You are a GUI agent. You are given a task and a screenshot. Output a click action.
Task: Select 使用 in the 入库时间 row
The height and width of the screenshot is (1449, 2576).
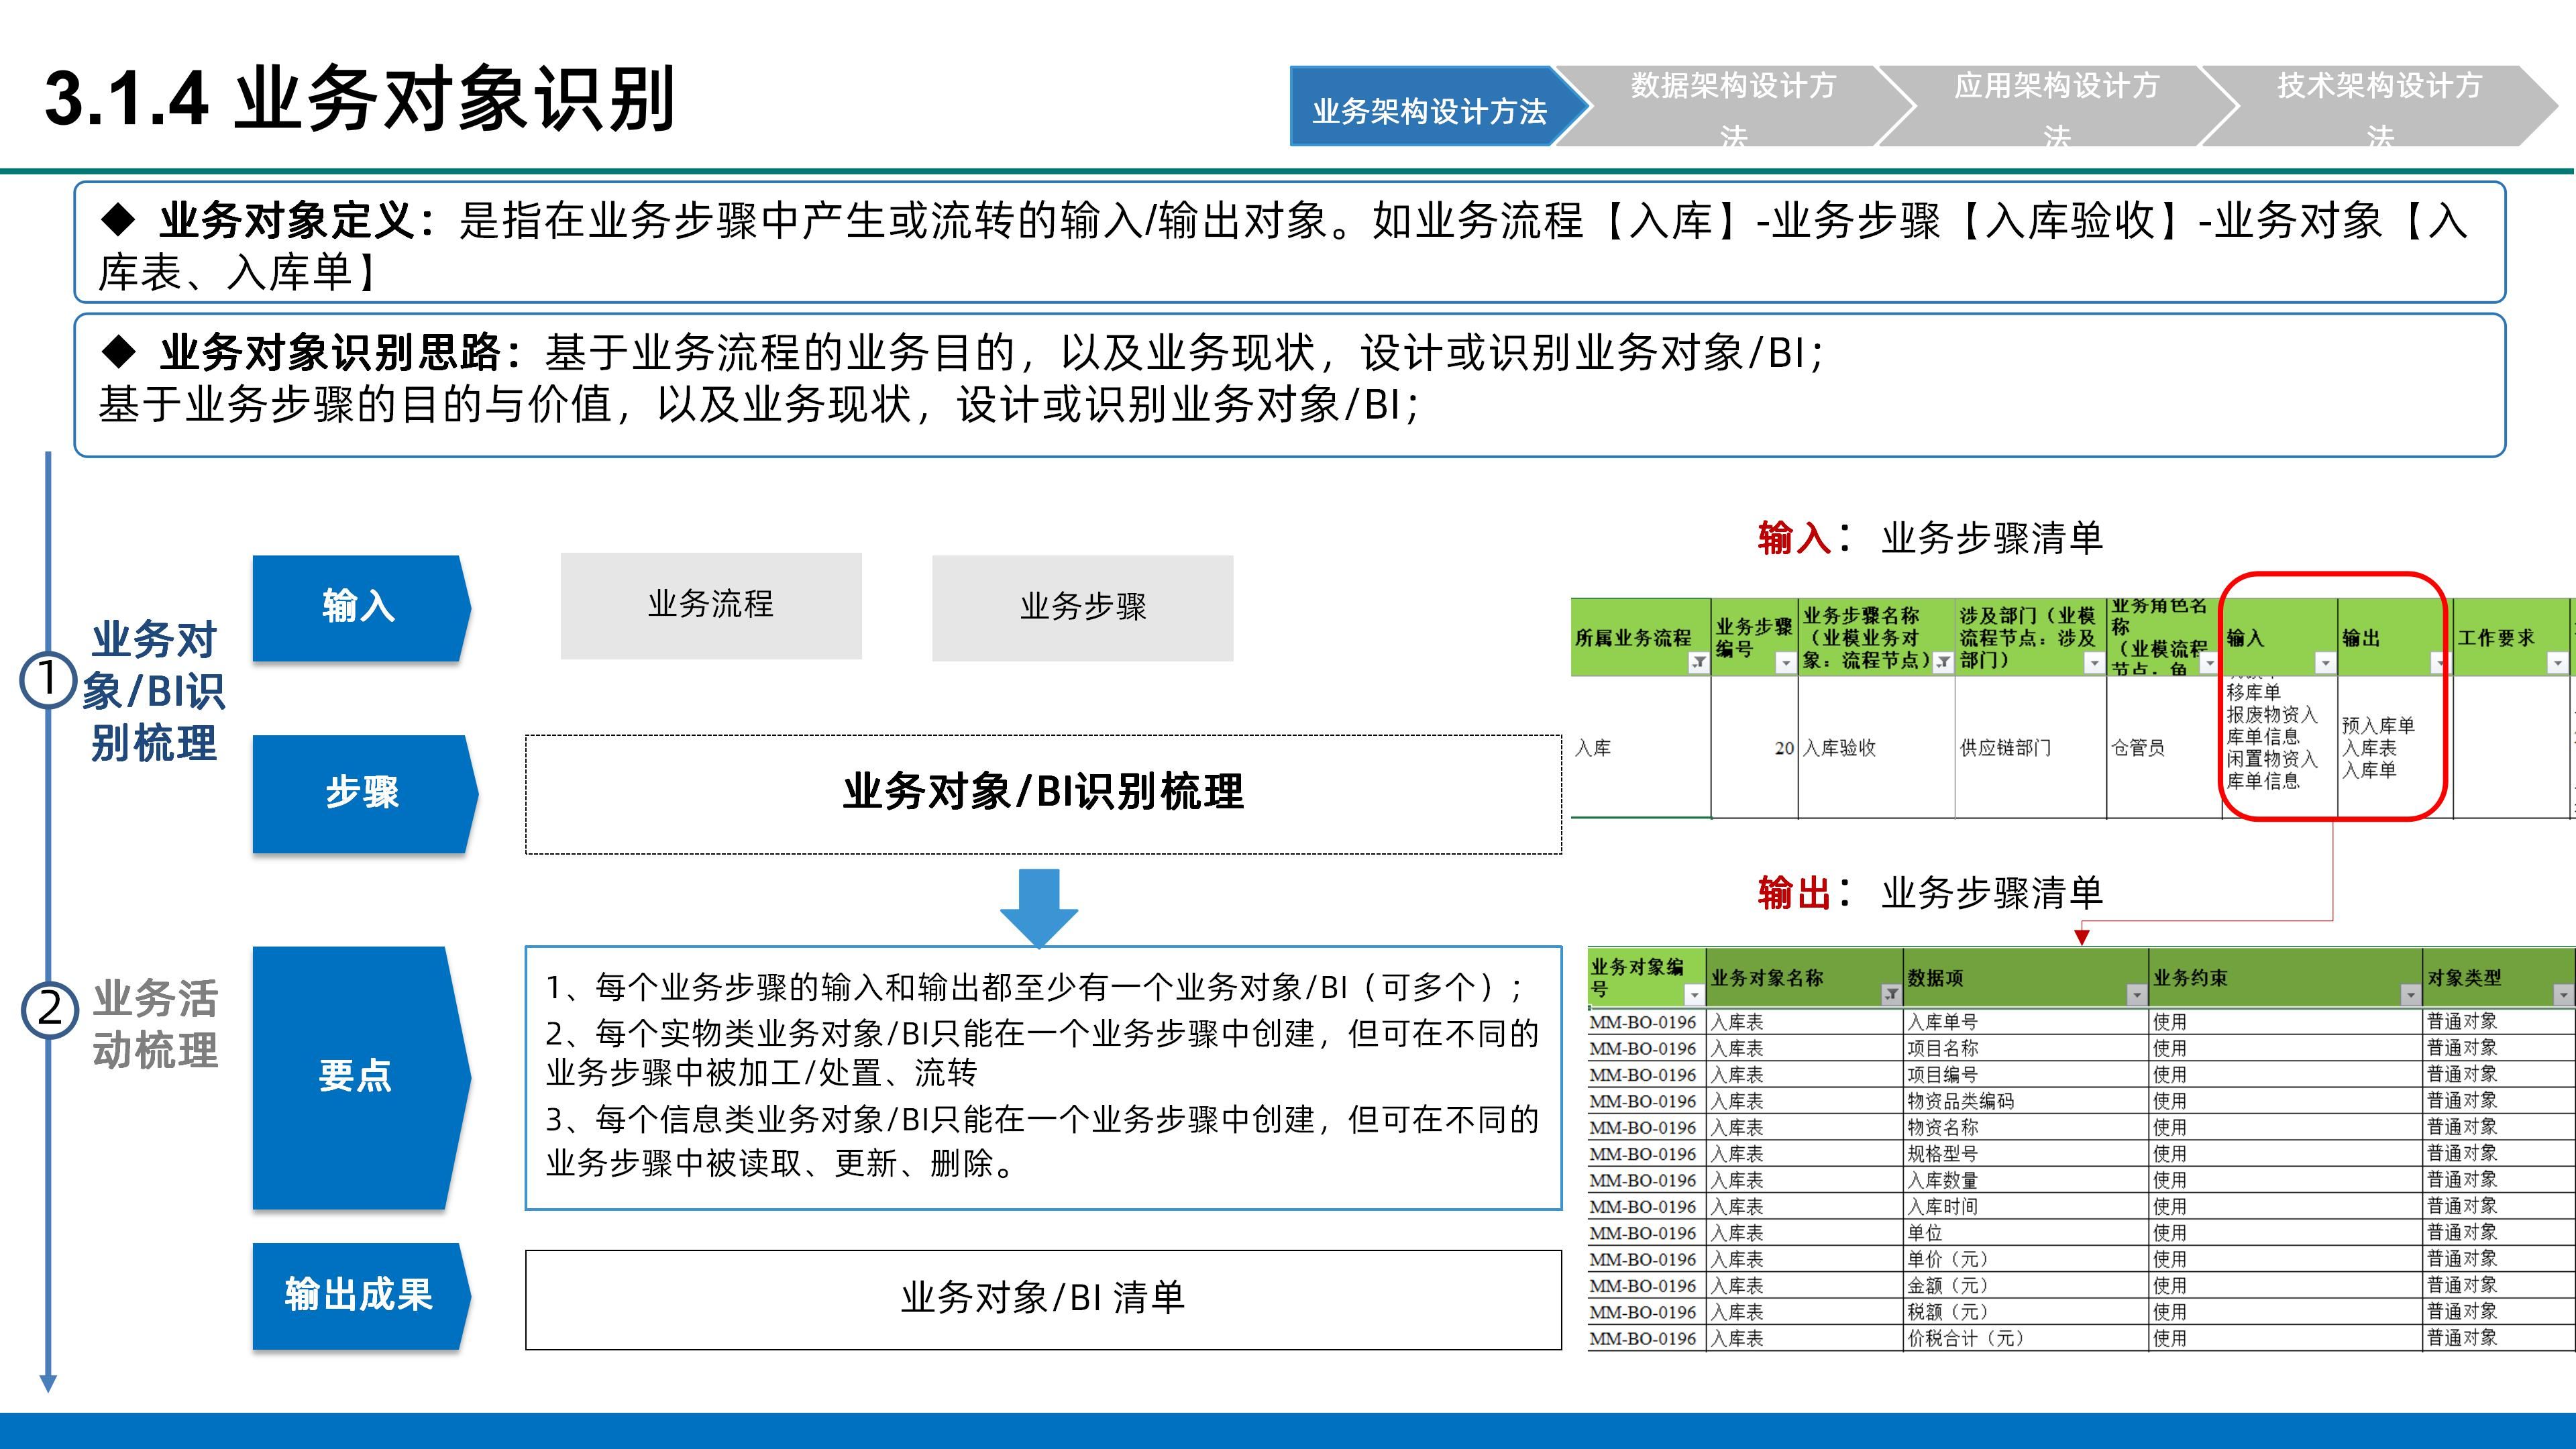coord(2286,1206)
